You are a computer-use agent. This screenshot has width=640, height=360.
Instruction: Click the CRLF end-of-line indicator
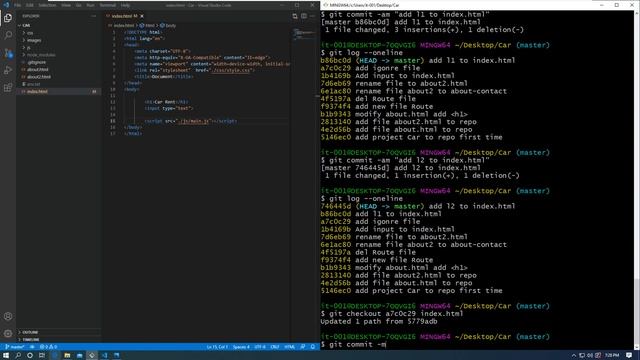(275, 347)
